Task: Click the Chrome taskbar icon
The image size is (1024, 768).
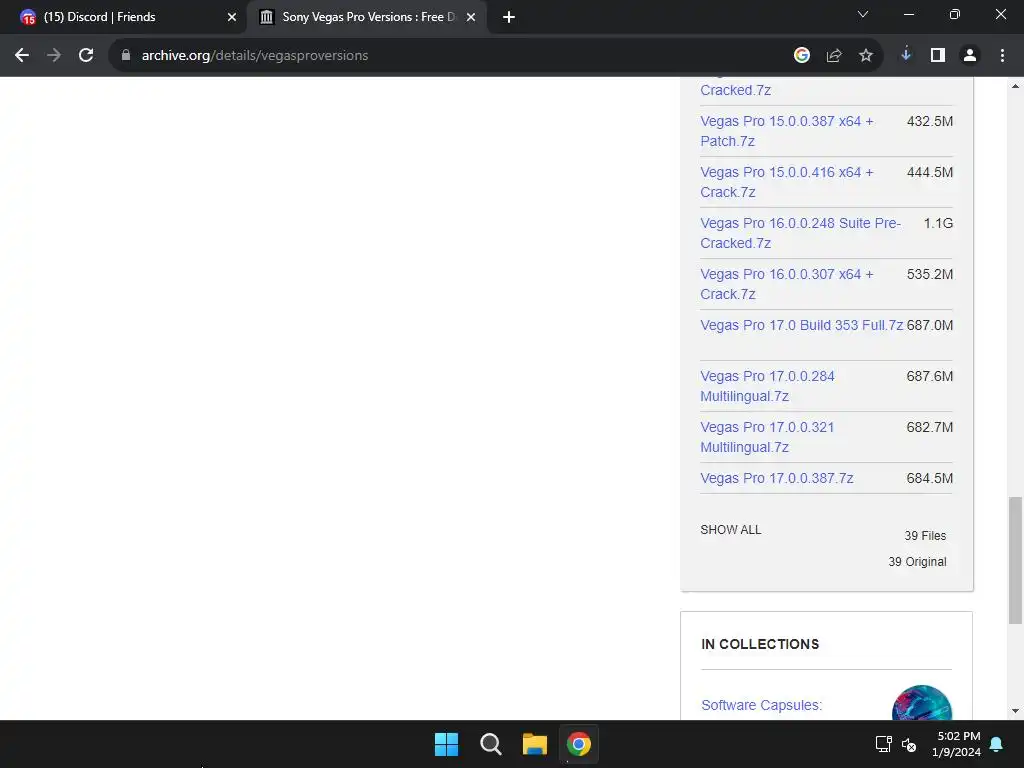Action: [579, 744]
